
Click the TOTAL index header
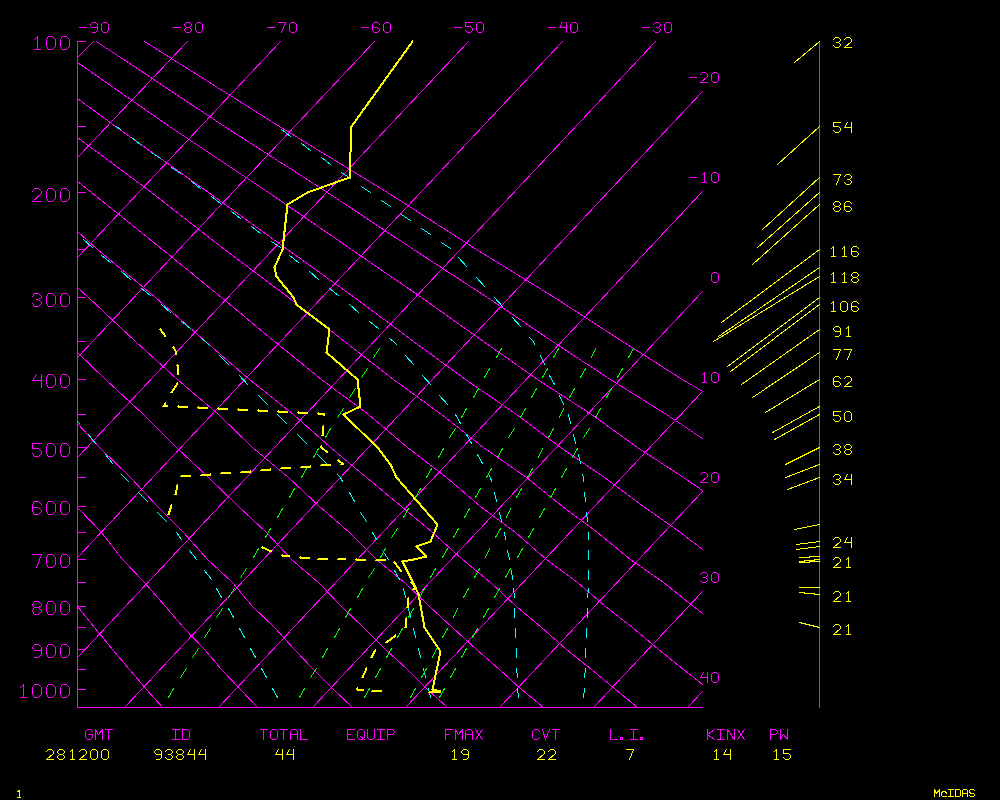[x=284, y=735]
